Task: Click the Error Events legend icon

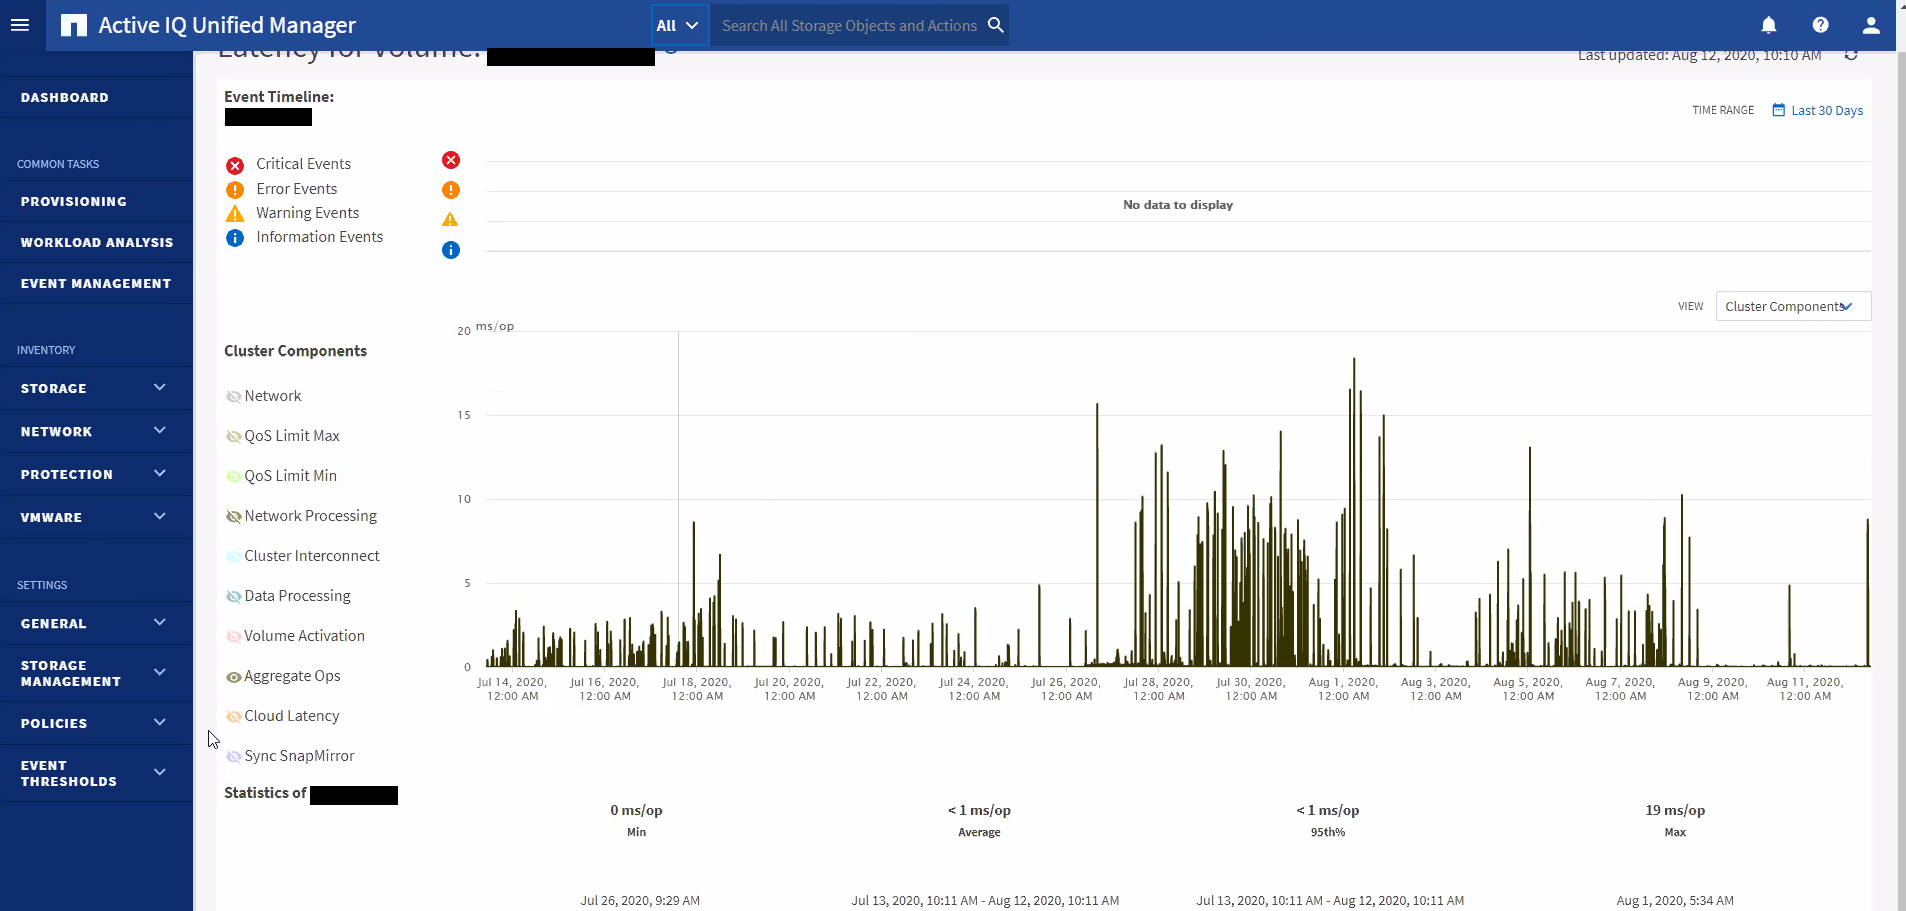Action: (235, 189)
